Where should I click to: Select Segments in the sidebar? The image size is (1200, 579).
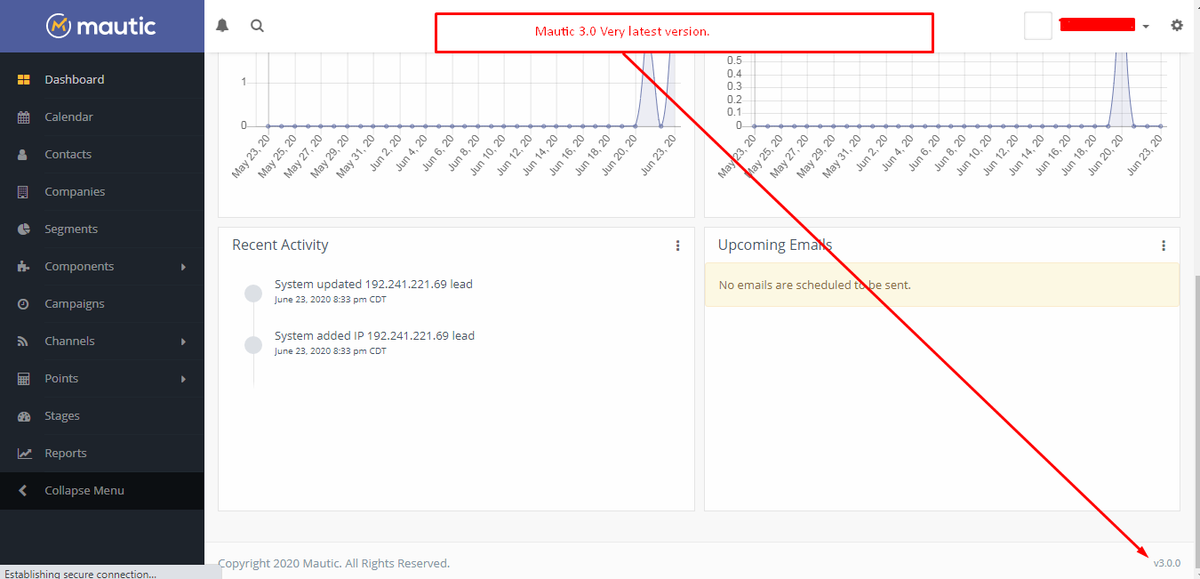point(102,229)
